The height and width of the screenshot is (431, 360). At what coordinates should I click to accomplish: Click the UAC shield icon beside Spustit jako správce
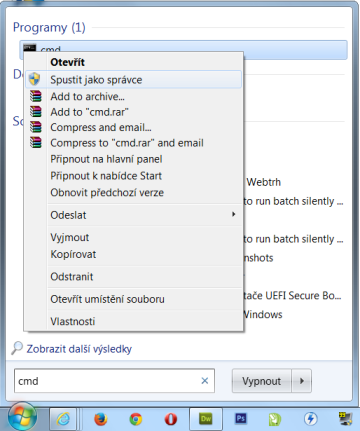34,79
